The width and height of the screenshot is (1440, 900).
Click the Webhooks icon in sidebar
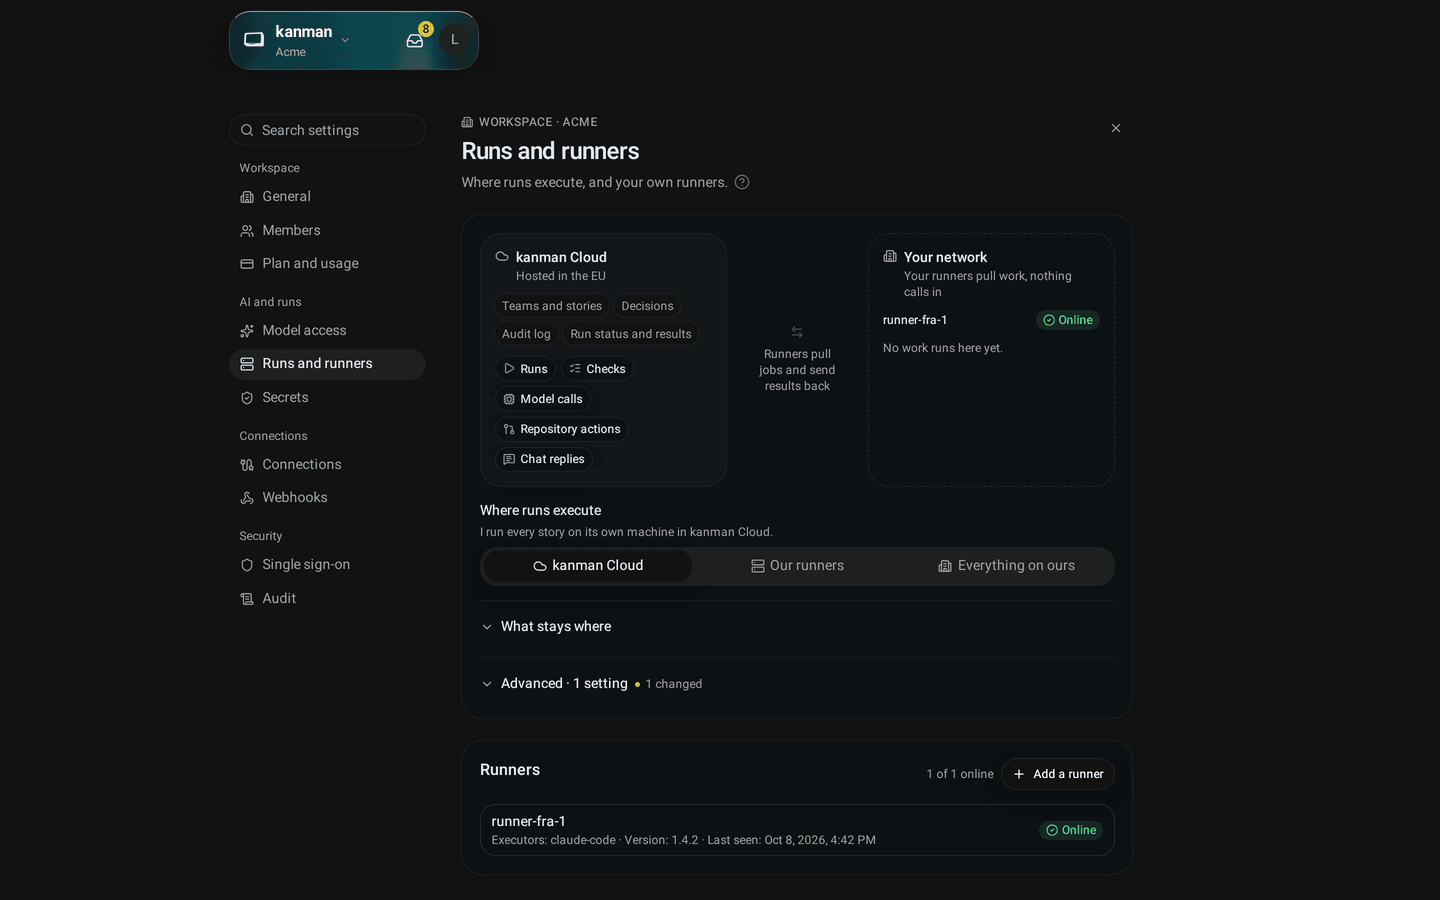click(x=247, y=498)
